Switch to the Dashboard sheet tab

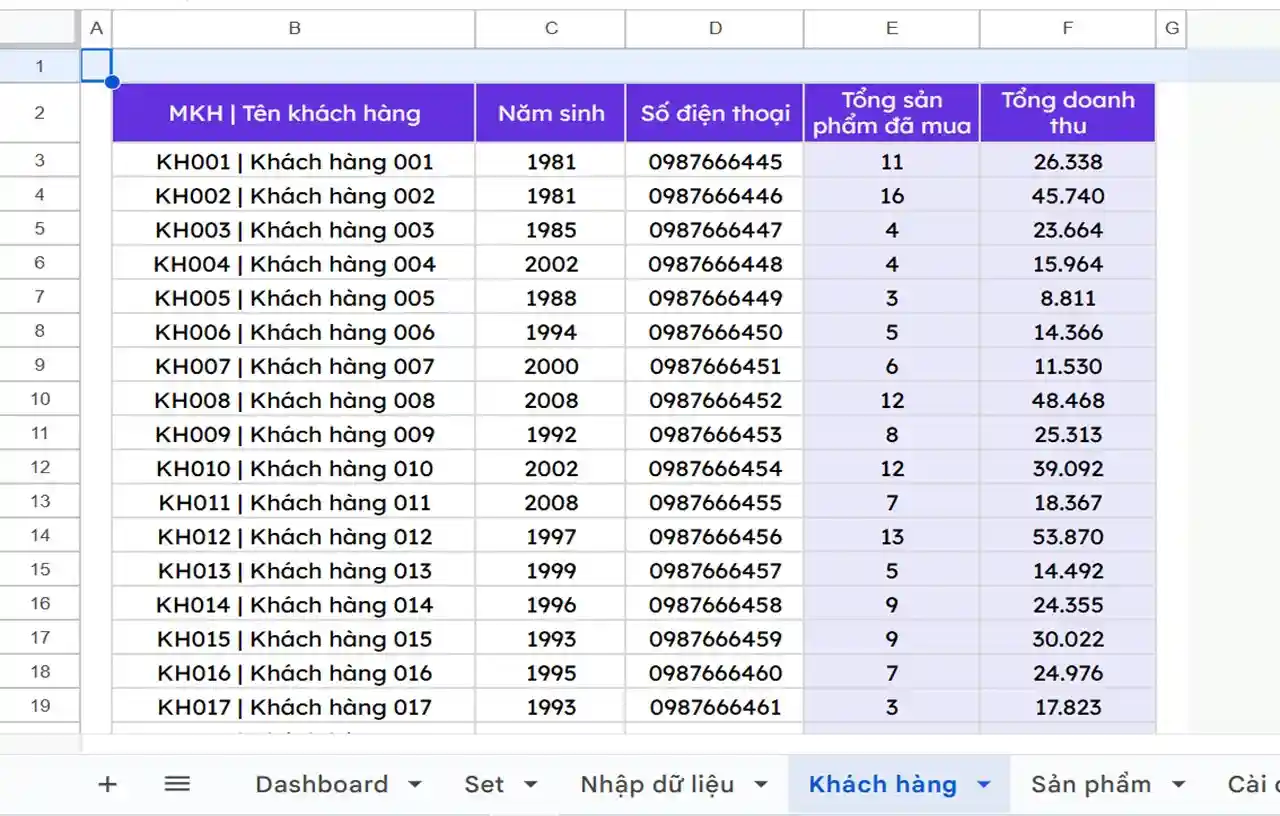click(x=321, y=785)
